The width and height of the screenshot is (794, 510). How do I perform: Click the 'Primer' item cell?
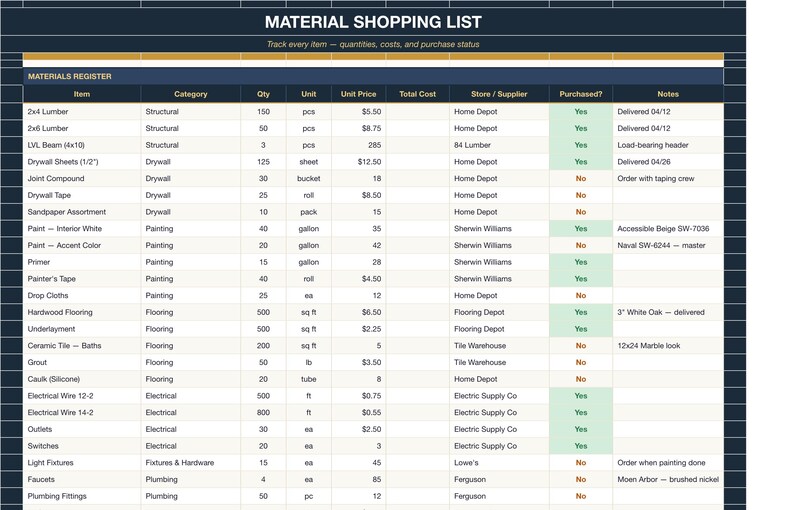[82, 262]
